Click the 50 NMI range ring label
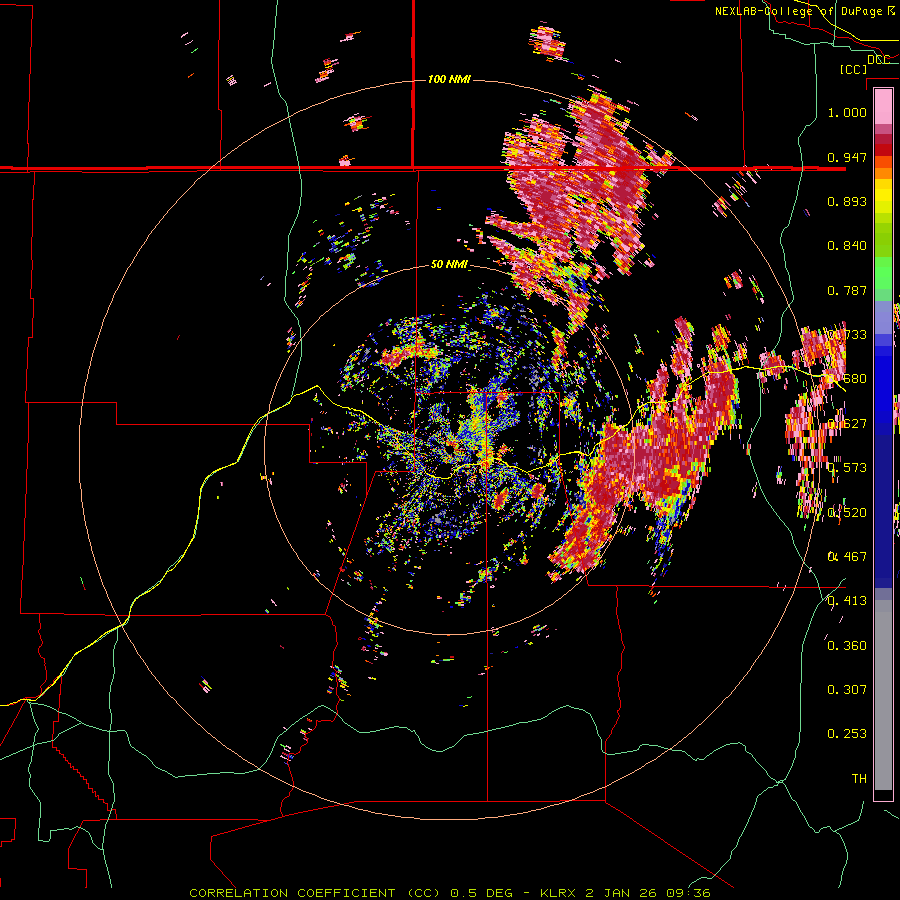 click(x=449, y=265)
